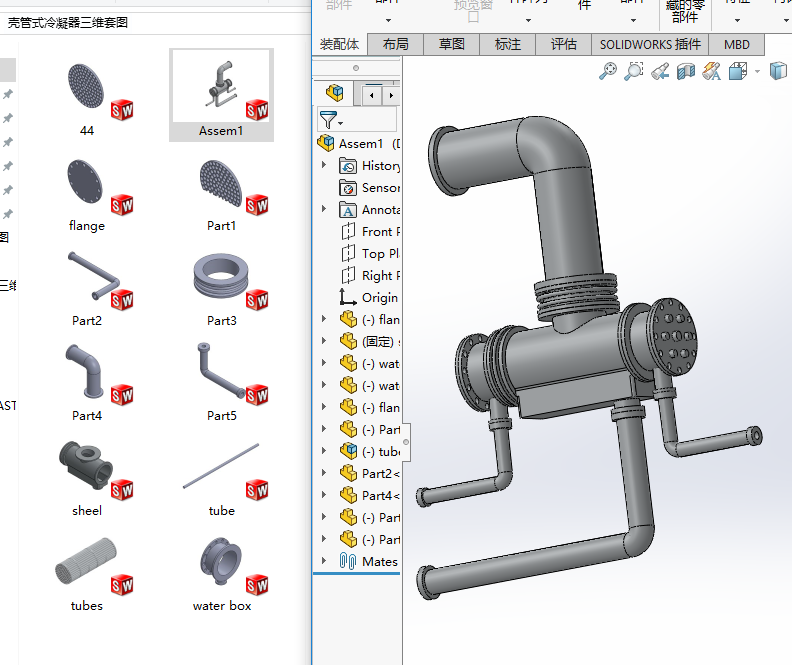Open the SOLIDWORKS 插件 tab
This screenshot has width=792, height=665.
(x=650, y=44)
